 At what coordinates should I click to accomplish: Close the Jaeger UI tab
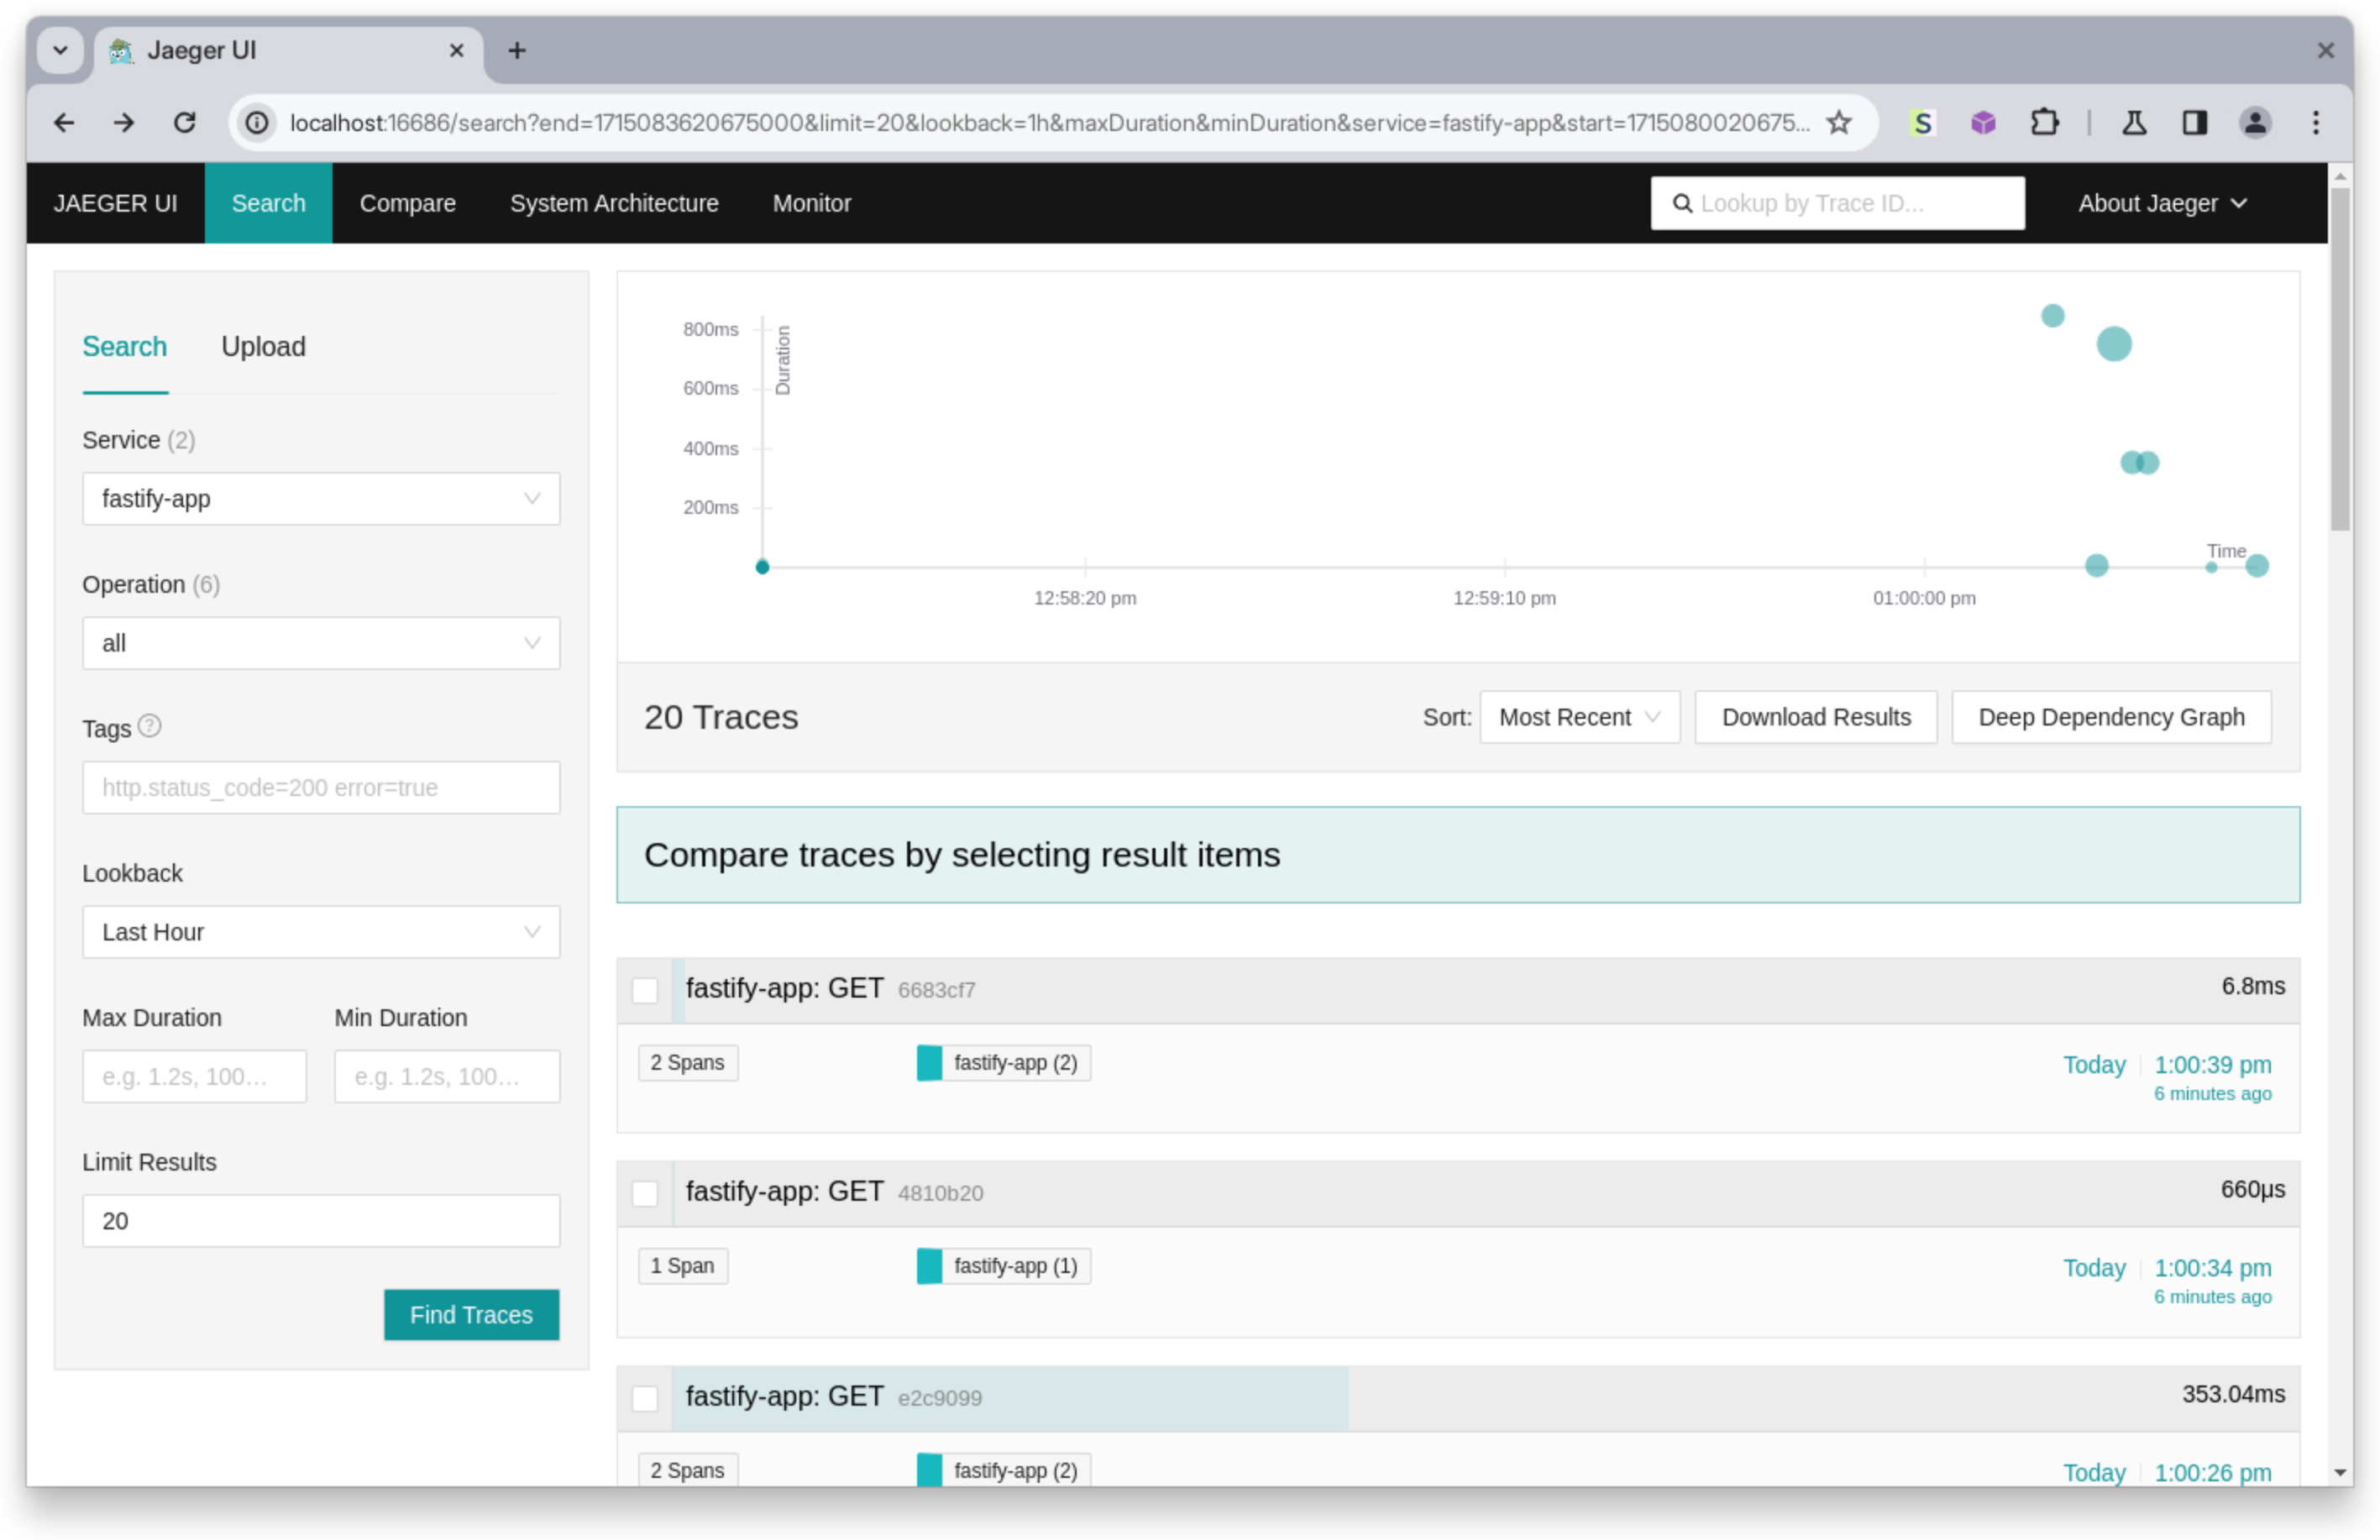[x=457, y=50]
